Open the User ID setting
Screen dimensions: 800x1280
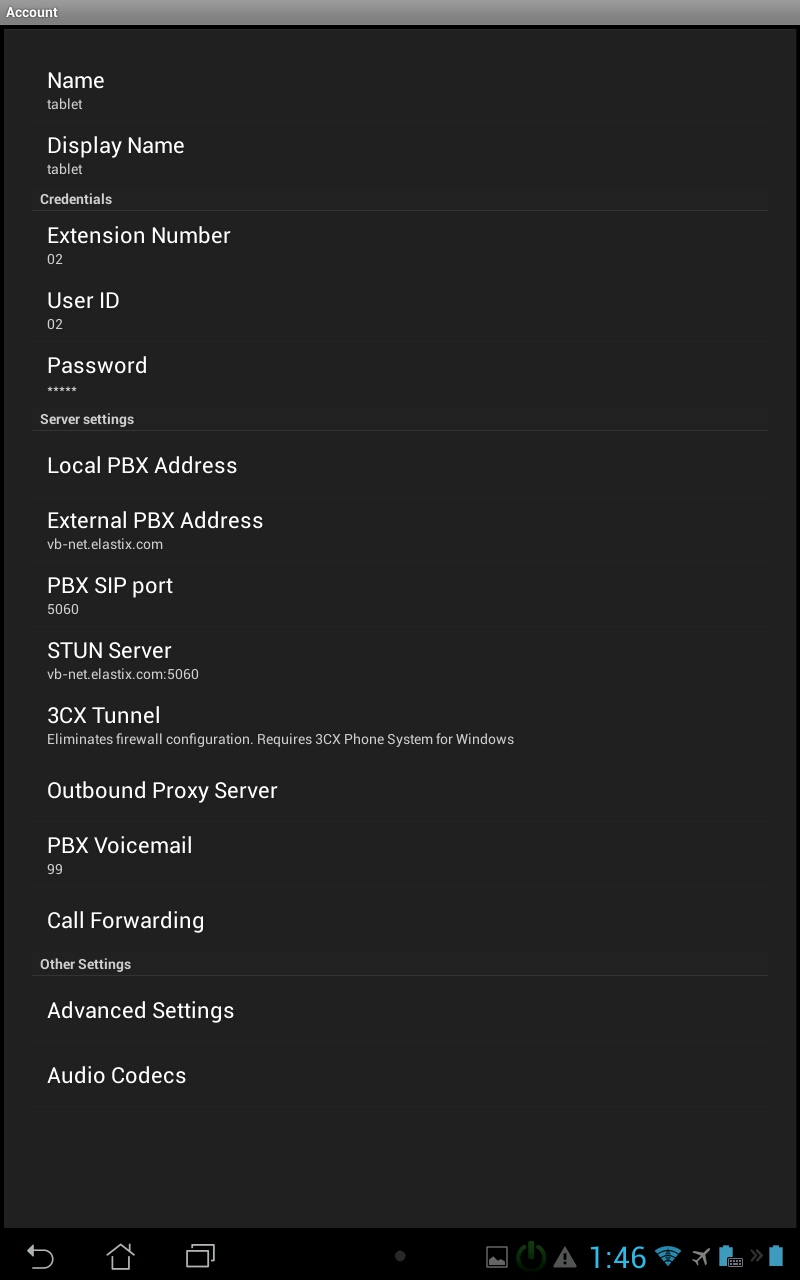click(400, 310)
